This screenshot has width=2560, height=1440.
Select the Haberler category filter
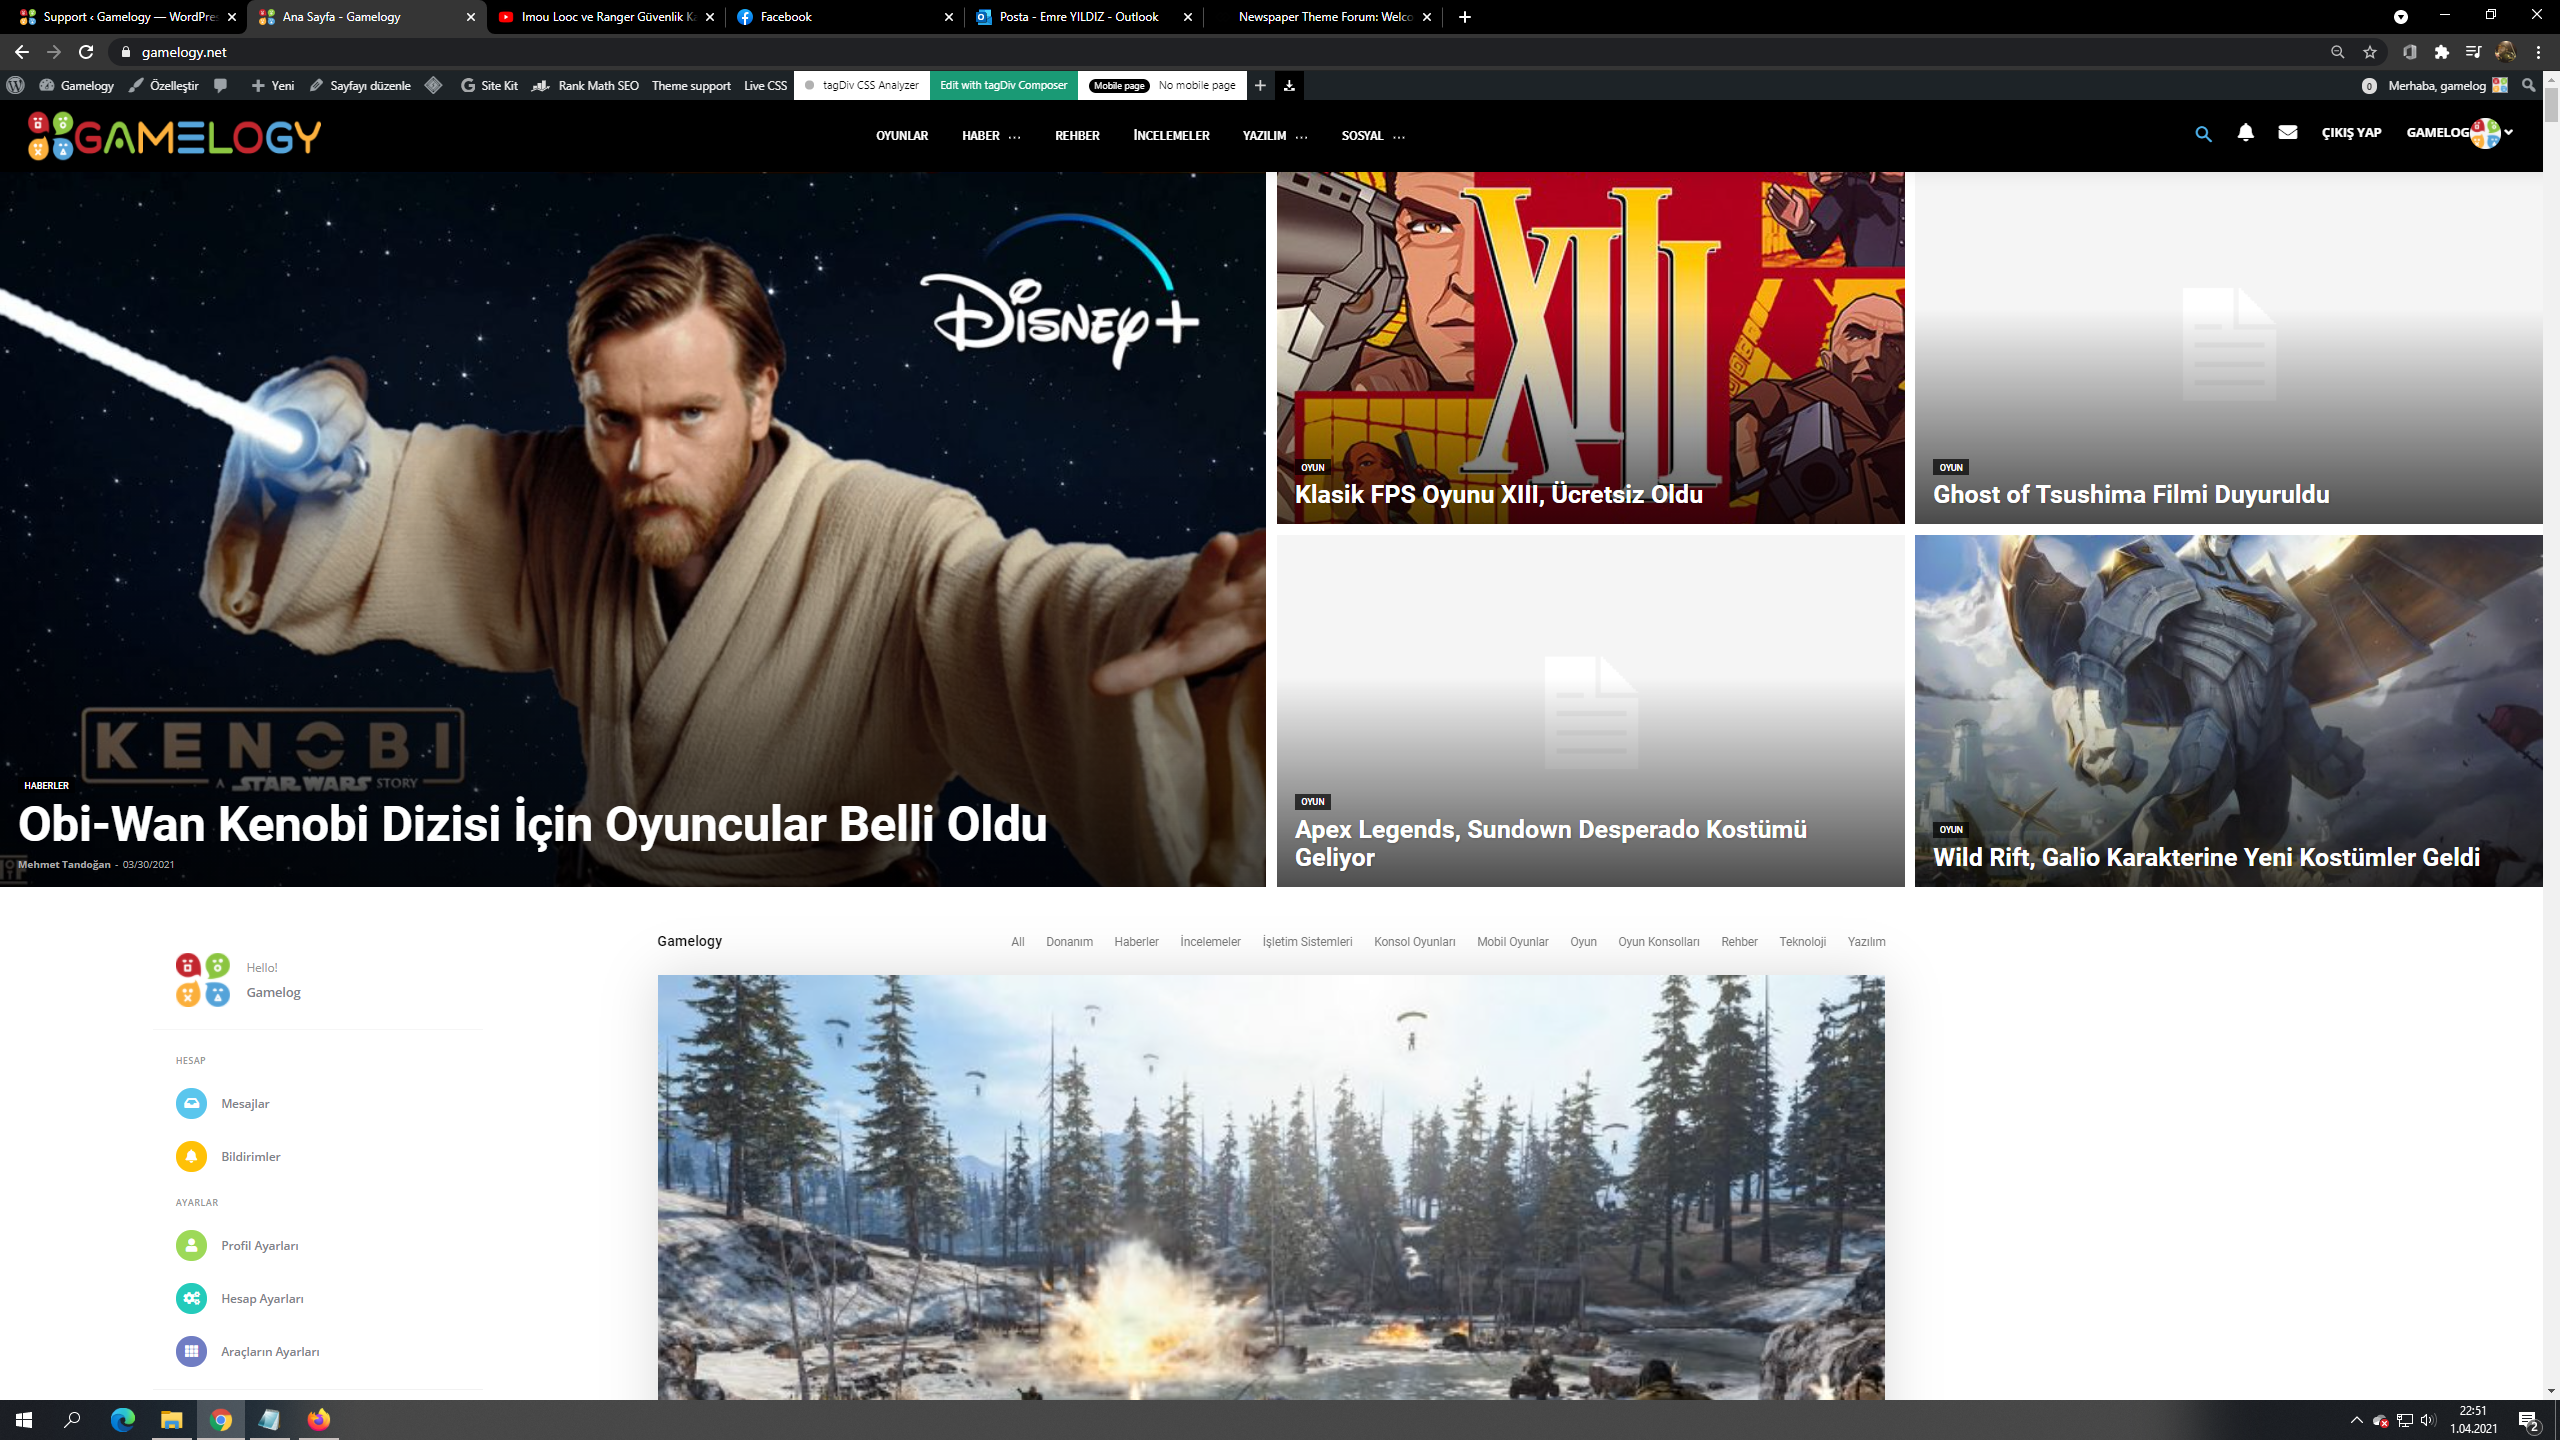point(1136,942)
